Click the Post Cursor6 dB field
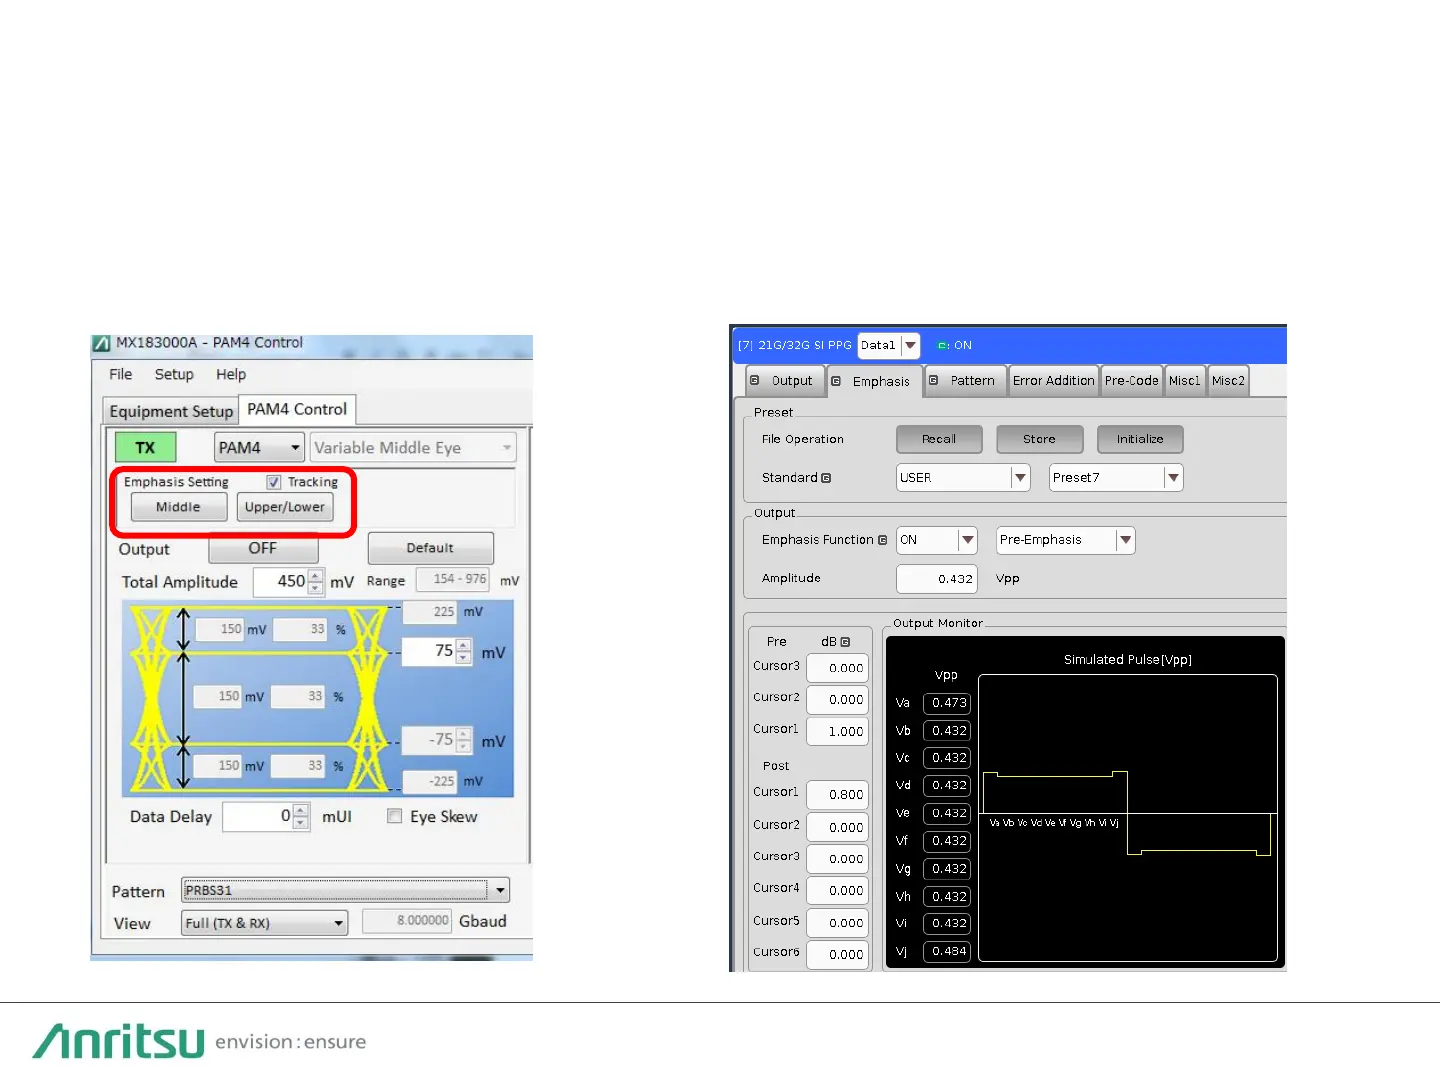The image size is (1440, 1080). (x=838, y=955)
